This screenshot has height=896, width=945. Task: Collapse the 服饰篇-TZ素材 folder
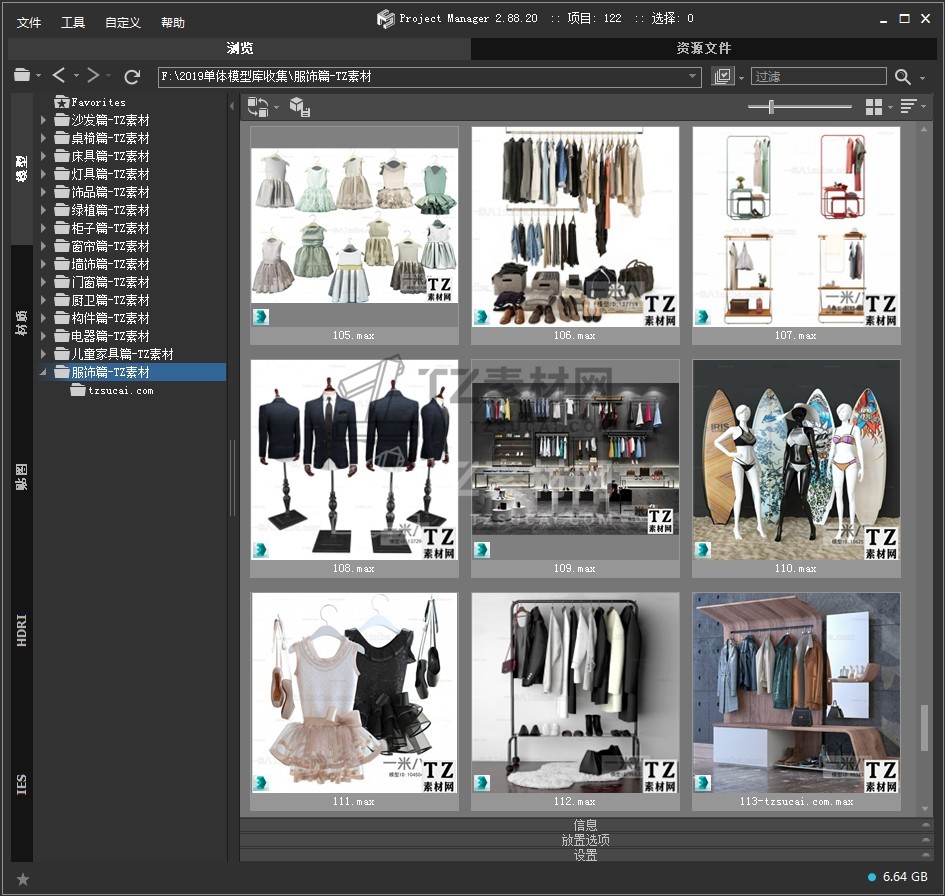pyautogui.click(x=43, y=372)
